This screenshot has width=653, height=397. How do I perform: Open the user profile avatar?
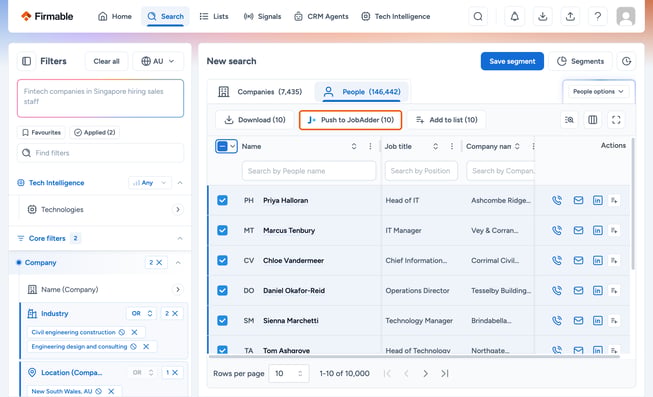pos(626,17)
